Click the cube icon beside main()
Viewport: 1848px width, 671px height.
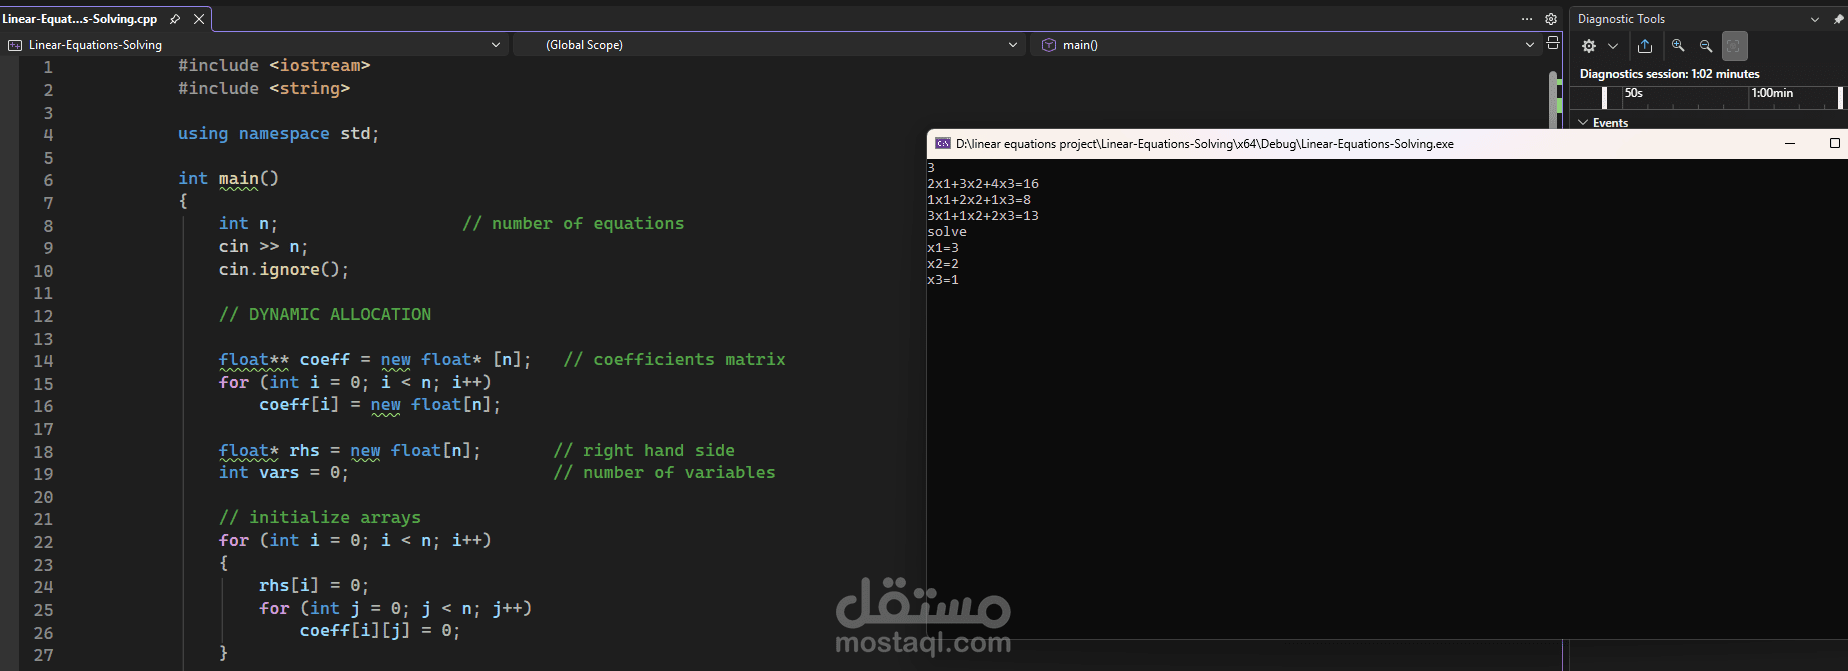click(1049, 45)
